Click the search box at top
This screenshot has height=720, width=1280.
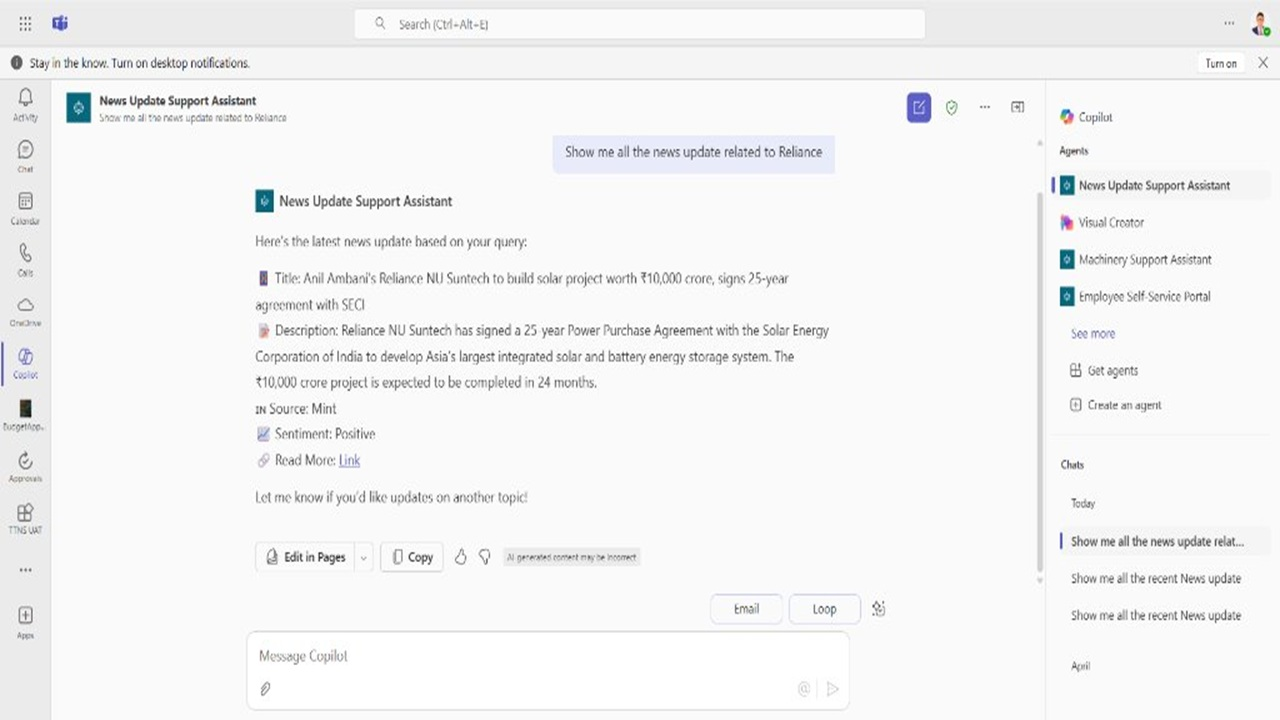640,24
